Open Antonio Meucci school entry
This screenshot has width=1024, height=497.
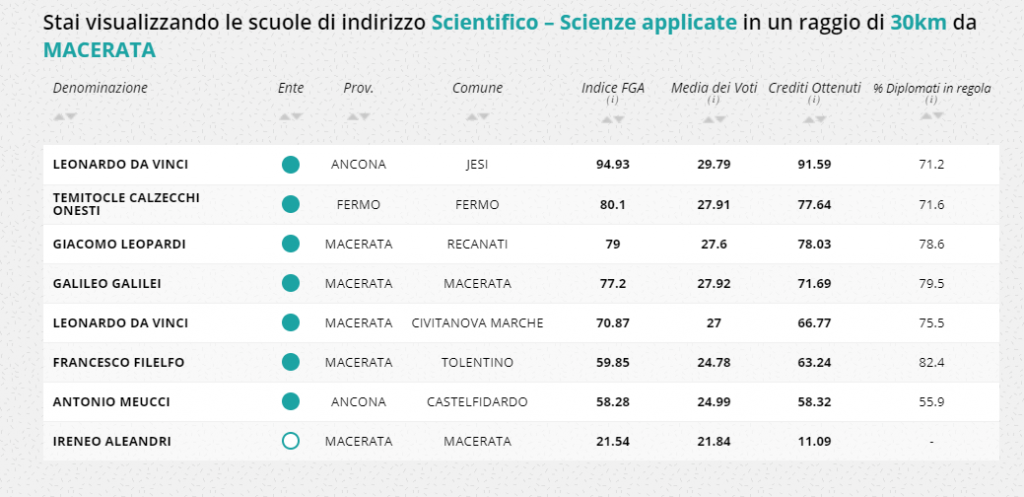(x=112, y=402)
